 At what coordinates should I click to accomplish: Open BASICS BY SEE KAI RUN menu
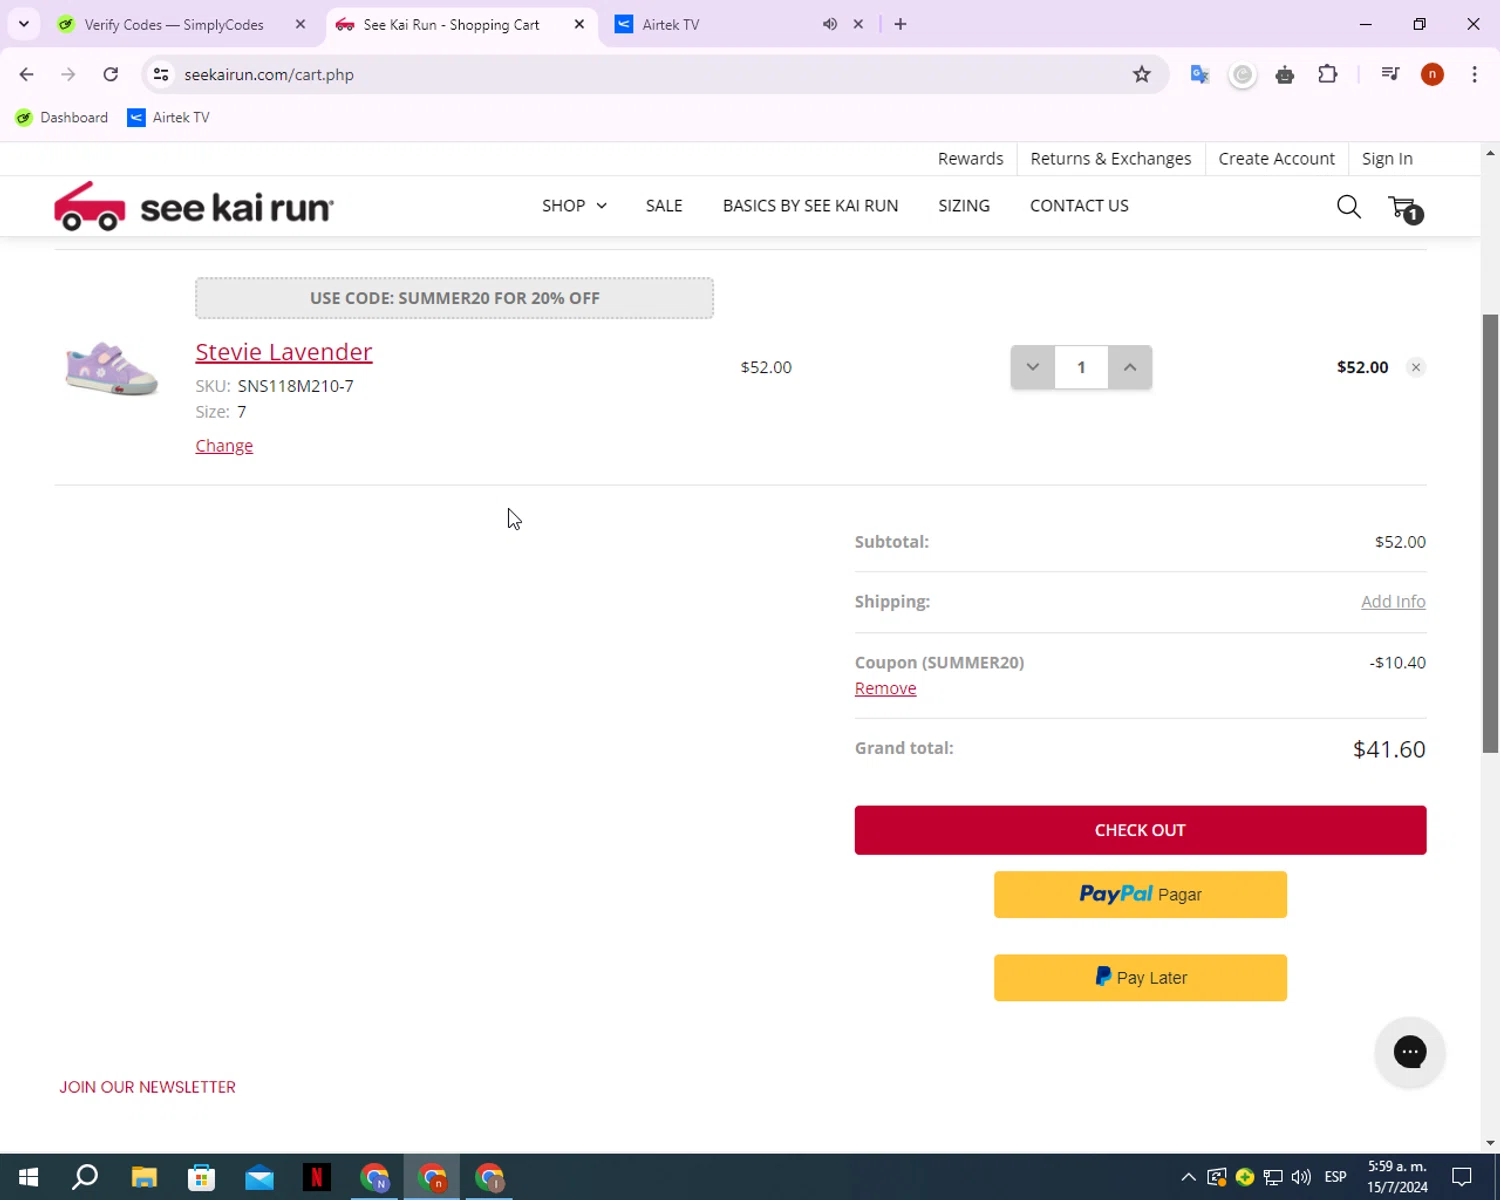click(x=810, y=205)
